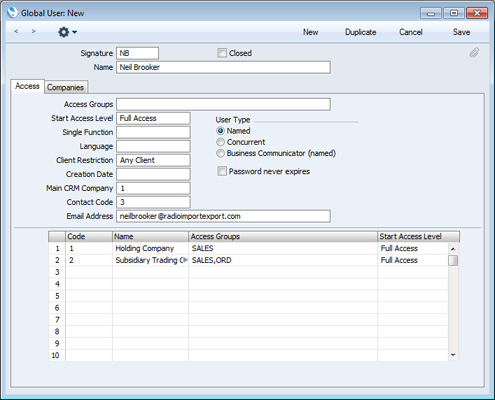Save the Global User record
This screenshot has width=495, height=400.
[x=461, y=32]
